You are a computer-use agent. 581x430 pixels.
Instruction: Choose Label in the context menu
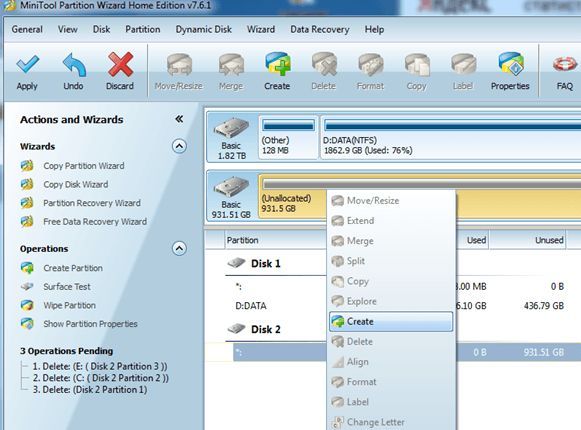coord(391,402)
